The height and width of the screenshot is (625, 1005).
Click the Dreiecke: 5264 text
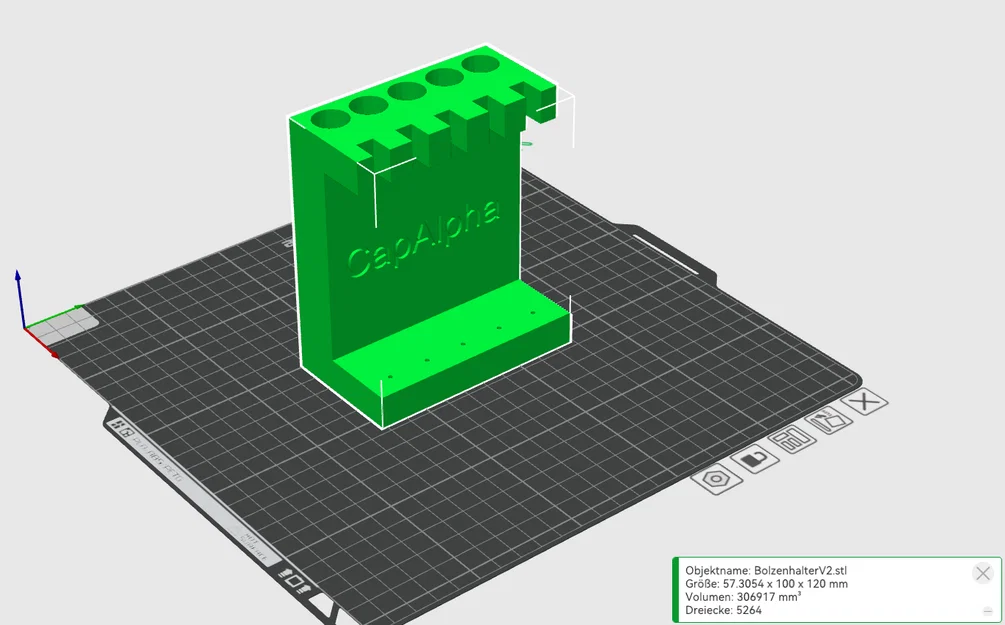(723, 610)
